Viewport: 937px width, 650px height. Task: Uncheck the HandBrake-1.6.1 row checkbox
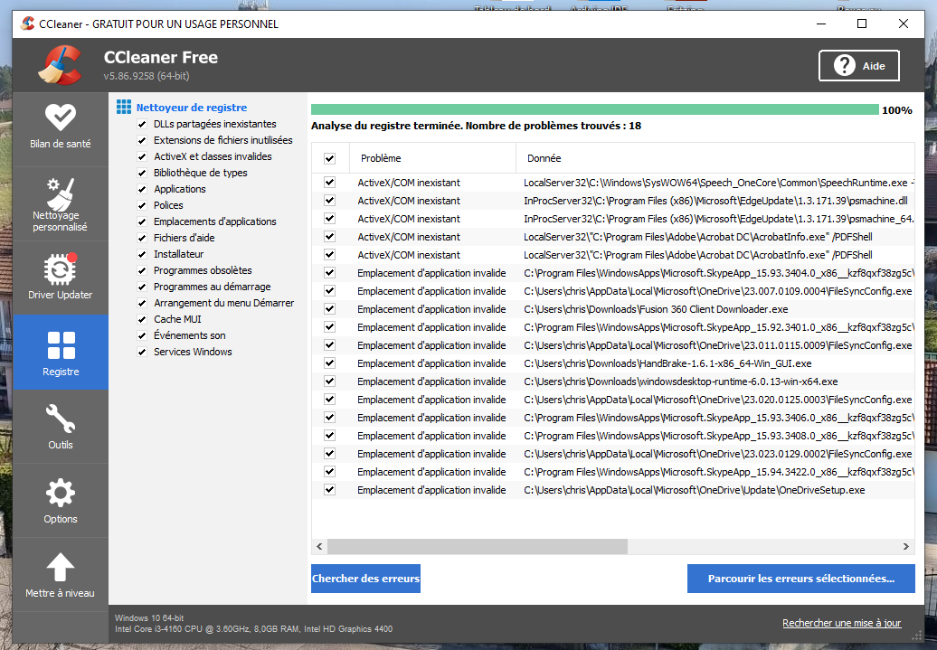[x=330, y=363]
